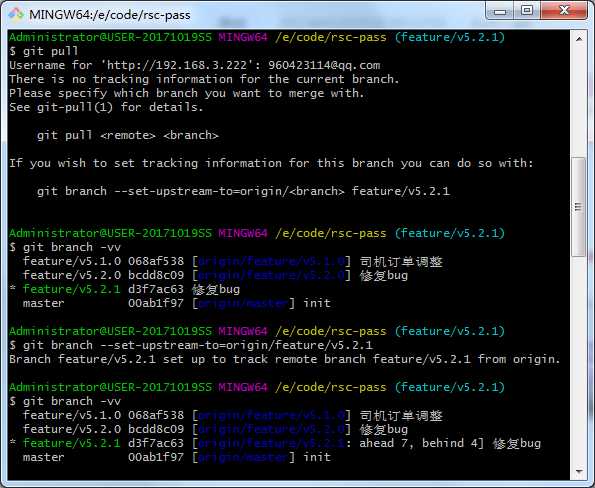The image size is (595, 488).
Task: Click the scrollbar track above the thumb
Action: point(579,102)
